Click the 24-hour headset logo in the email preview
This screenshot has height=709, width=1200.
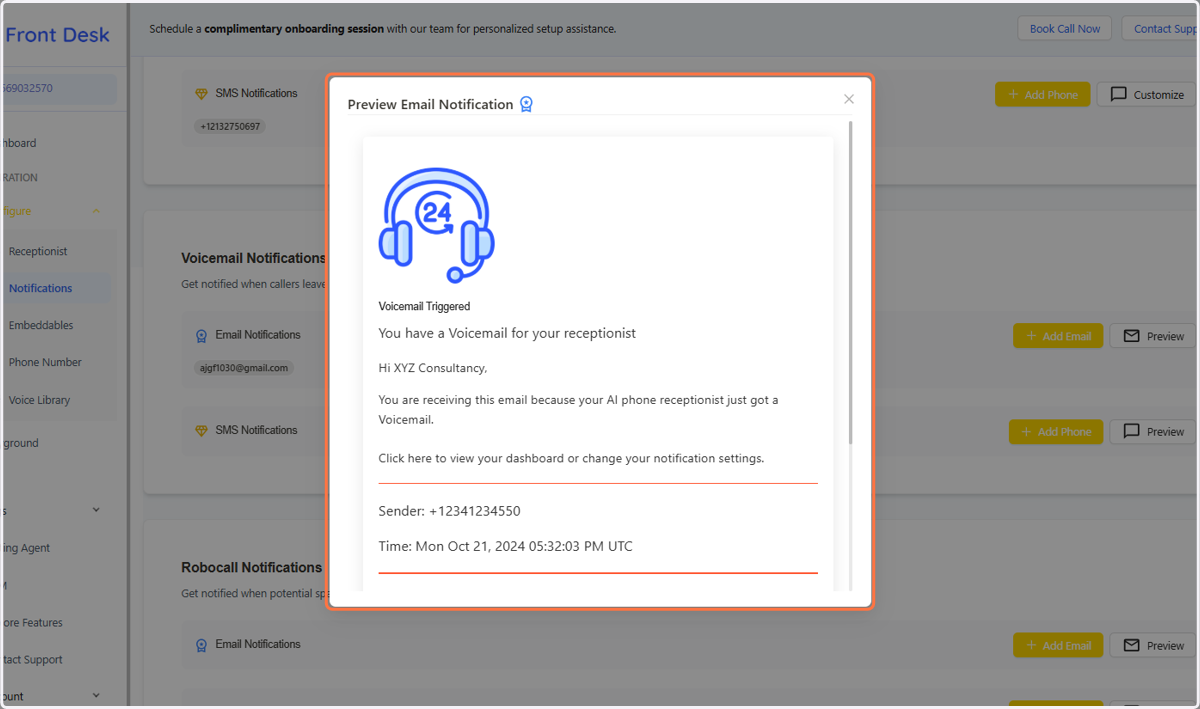coord(436,225)
